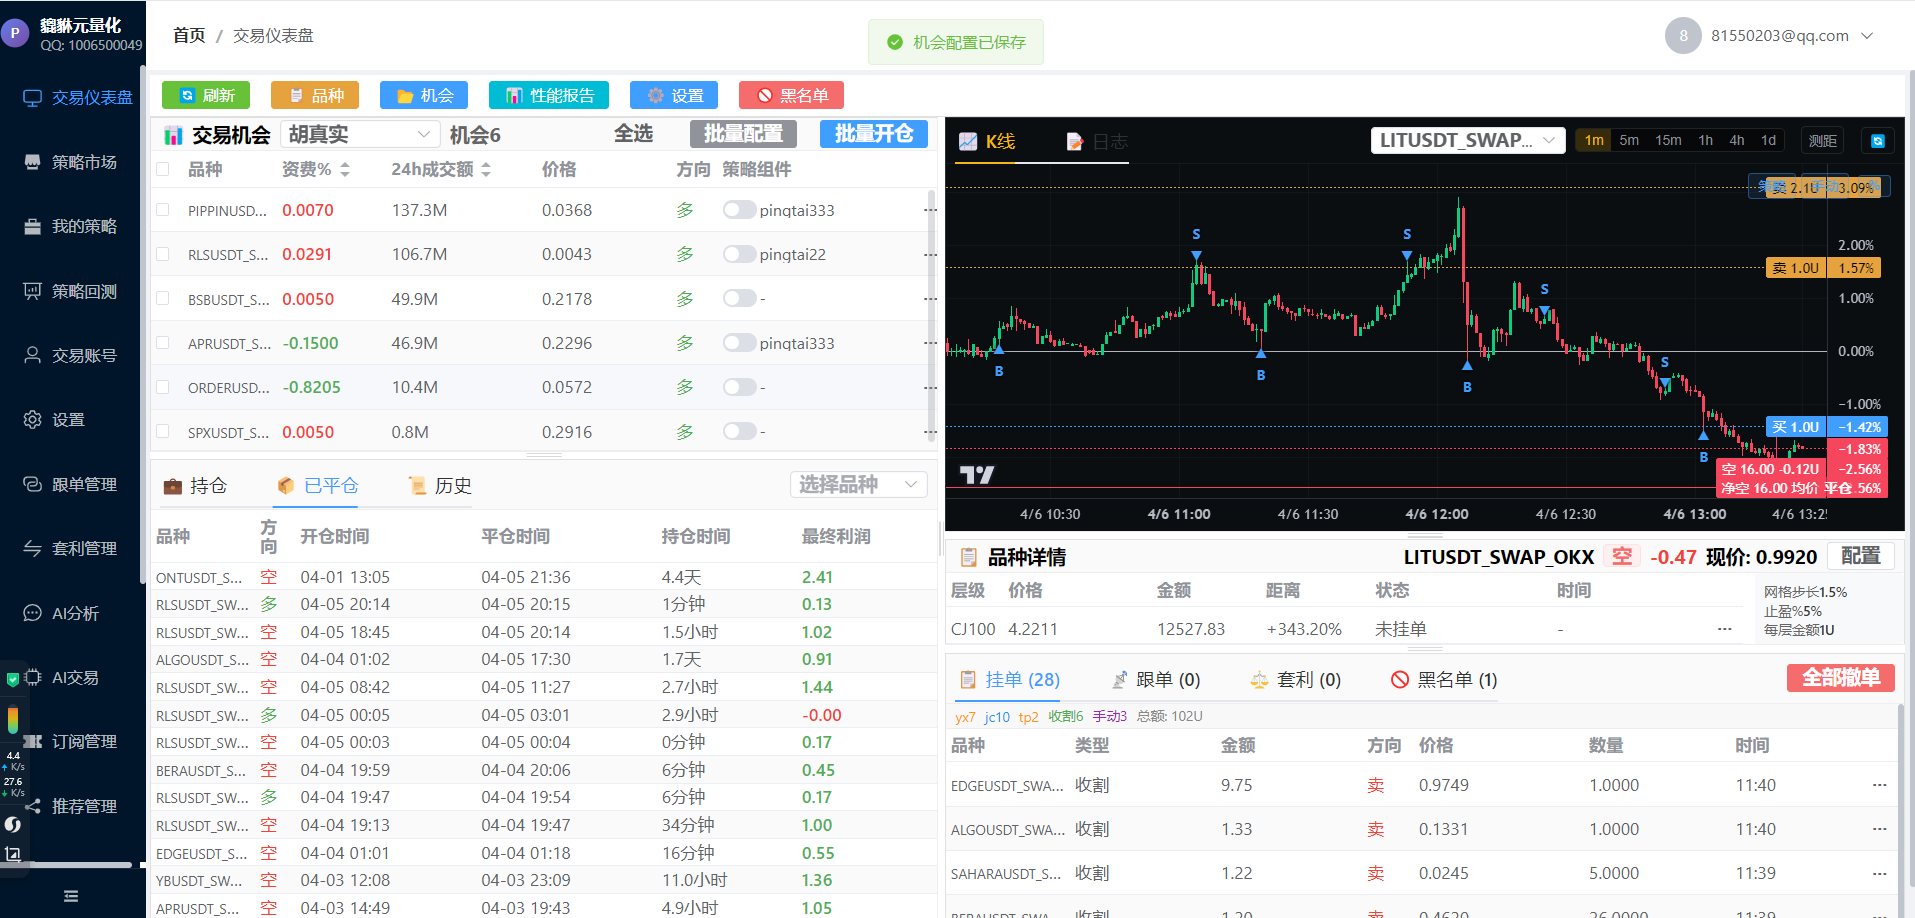Open 套利管理 sidebar icon
The height and width of the screenshot is (918, 1915).
pos(32,548)
